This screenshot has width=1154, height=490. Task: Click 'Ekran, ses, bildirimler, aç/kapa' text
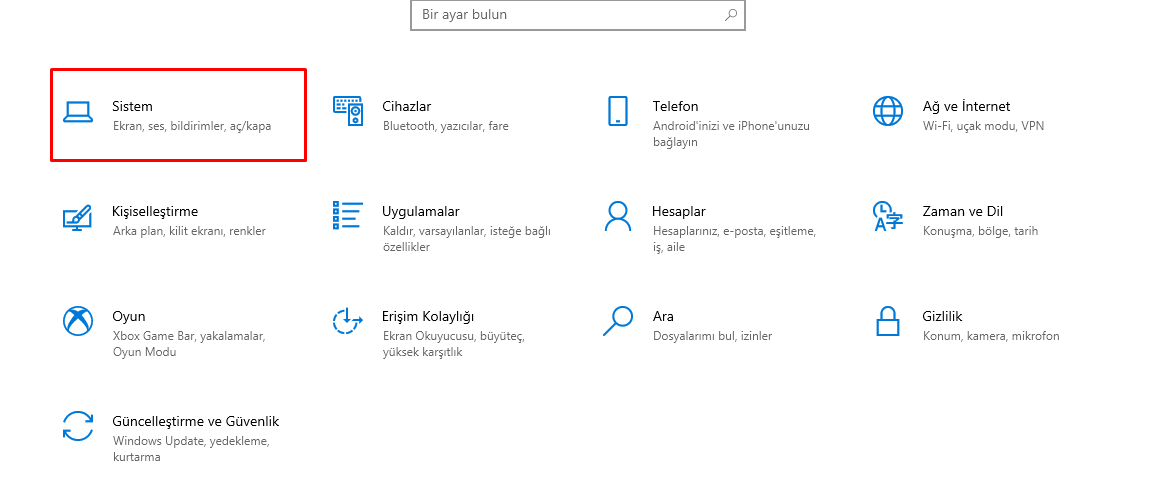(192, 126)
